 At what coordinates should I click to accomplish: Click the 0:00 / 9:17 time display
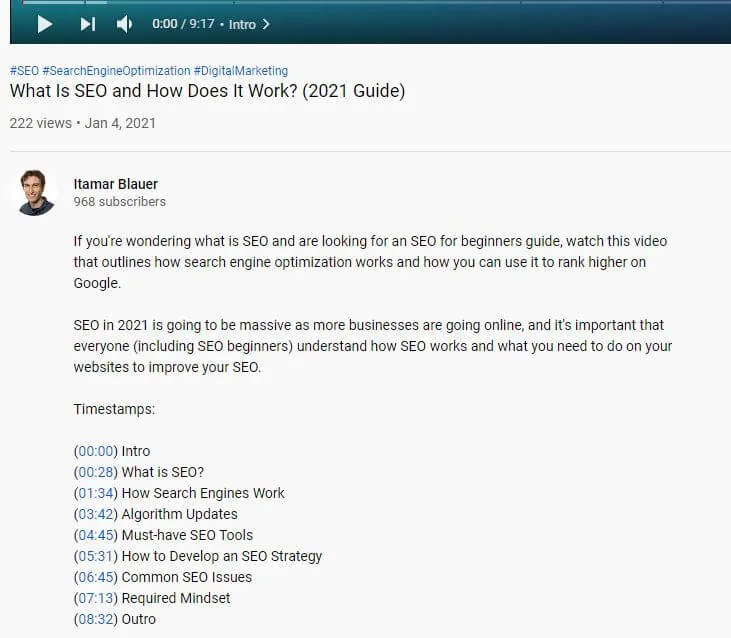(183, 24)
